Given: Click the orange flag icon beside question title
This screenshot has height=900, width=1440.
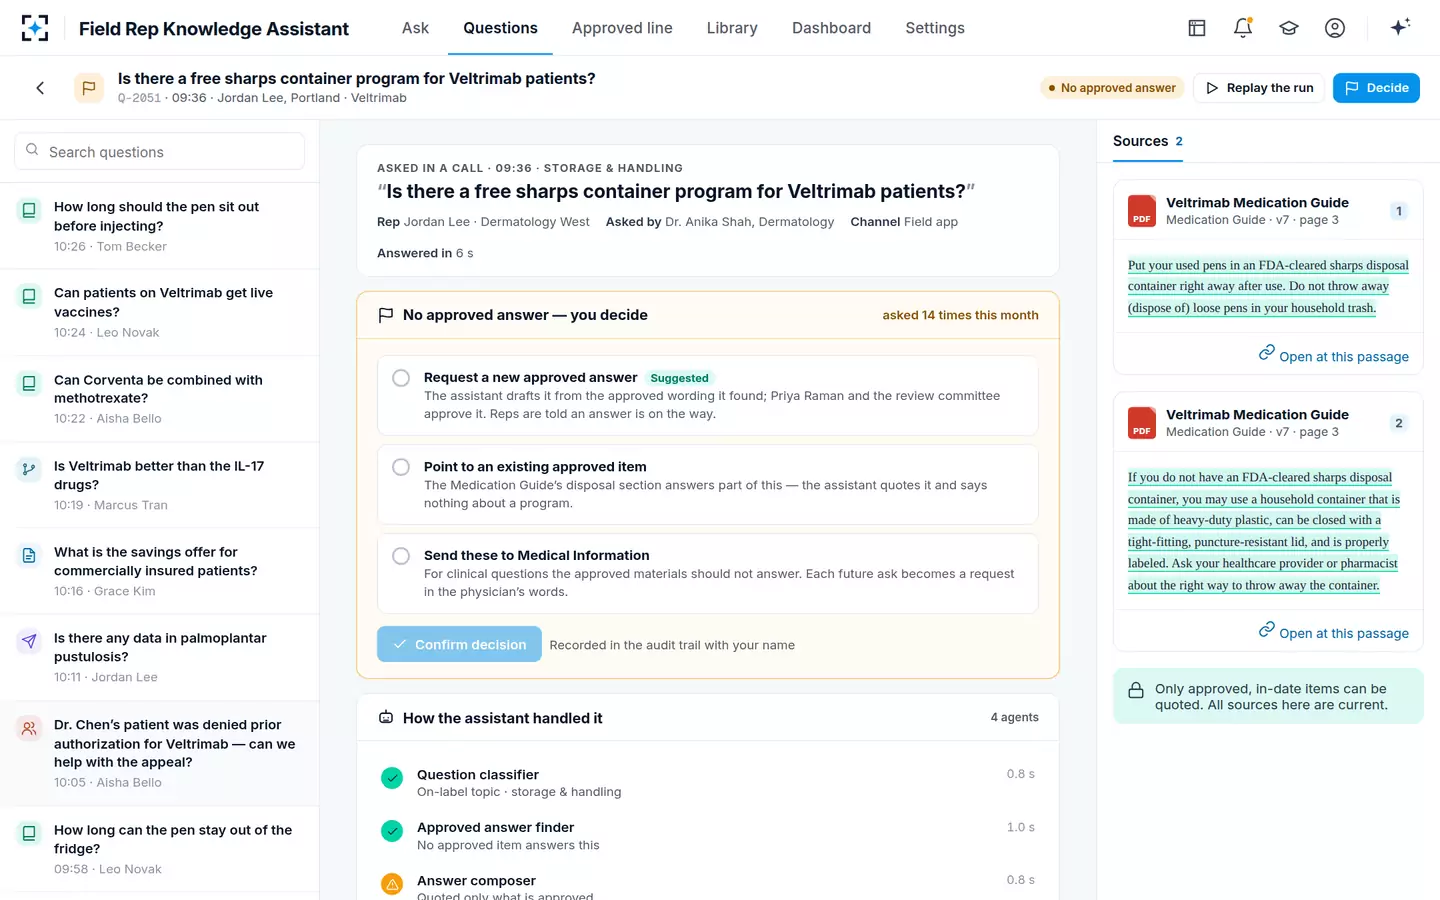Looking at the screenshot, I should tap(89, 88).
